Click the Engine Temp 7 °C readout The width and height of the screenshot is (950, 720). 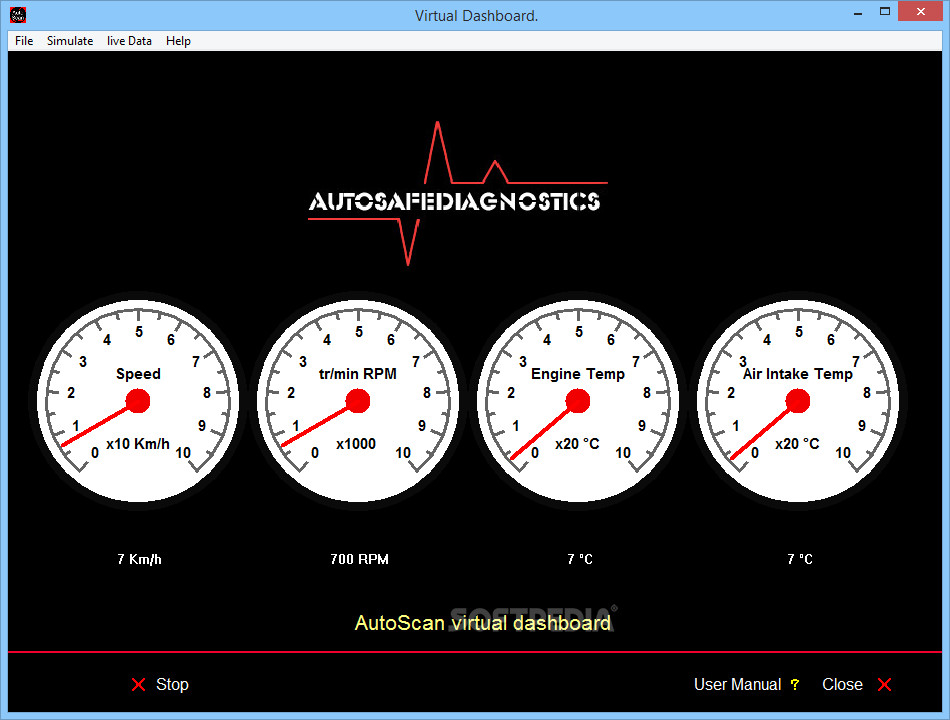(x=579, y=559)
